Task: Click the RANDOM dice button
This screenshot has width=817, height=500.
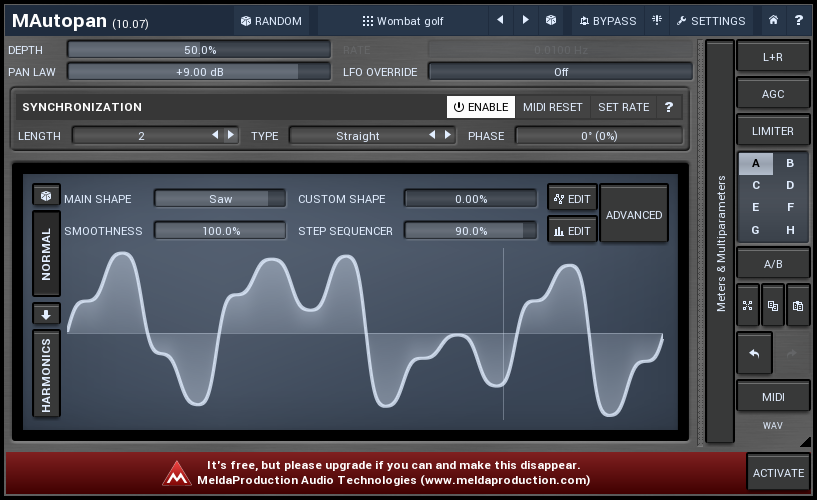Action: click(271, 21)
